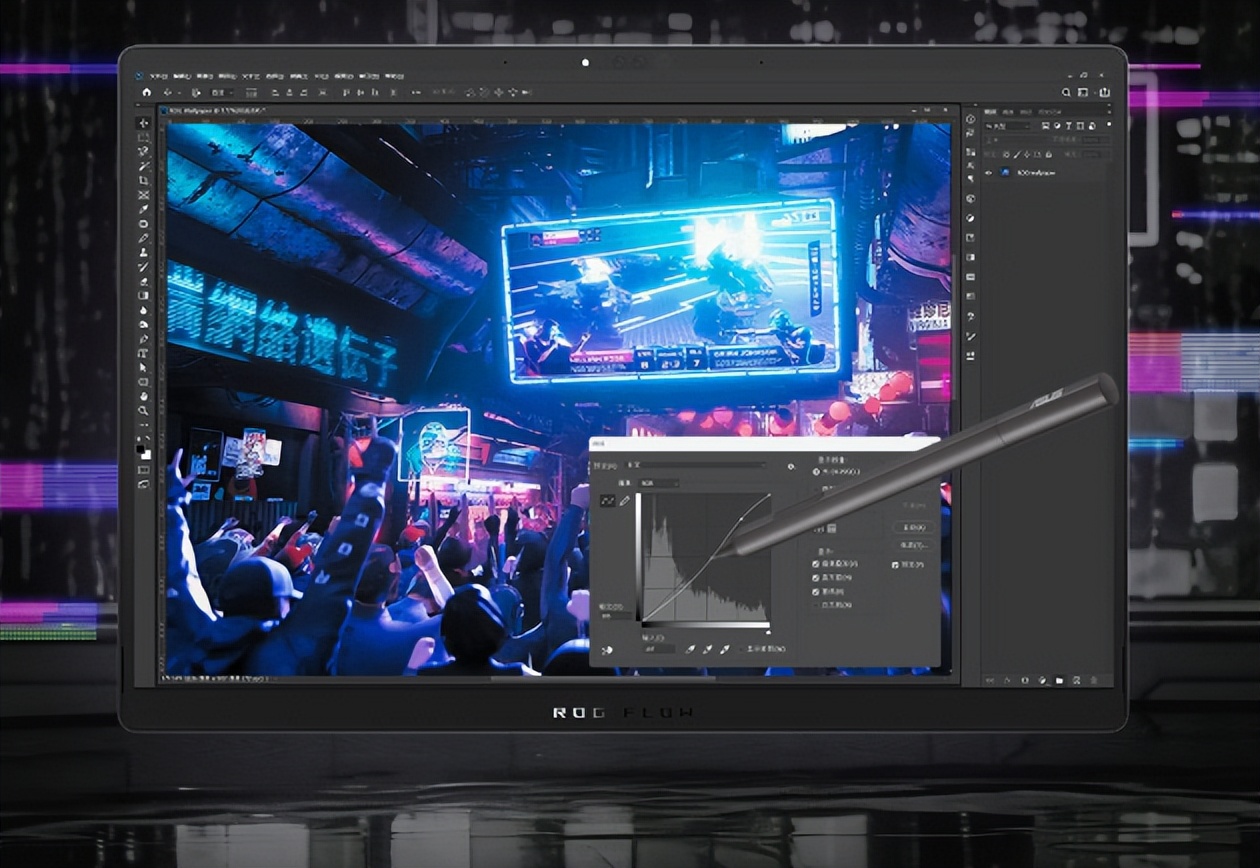Select the Frame tool
The image size is (1260, 868).
144,195
